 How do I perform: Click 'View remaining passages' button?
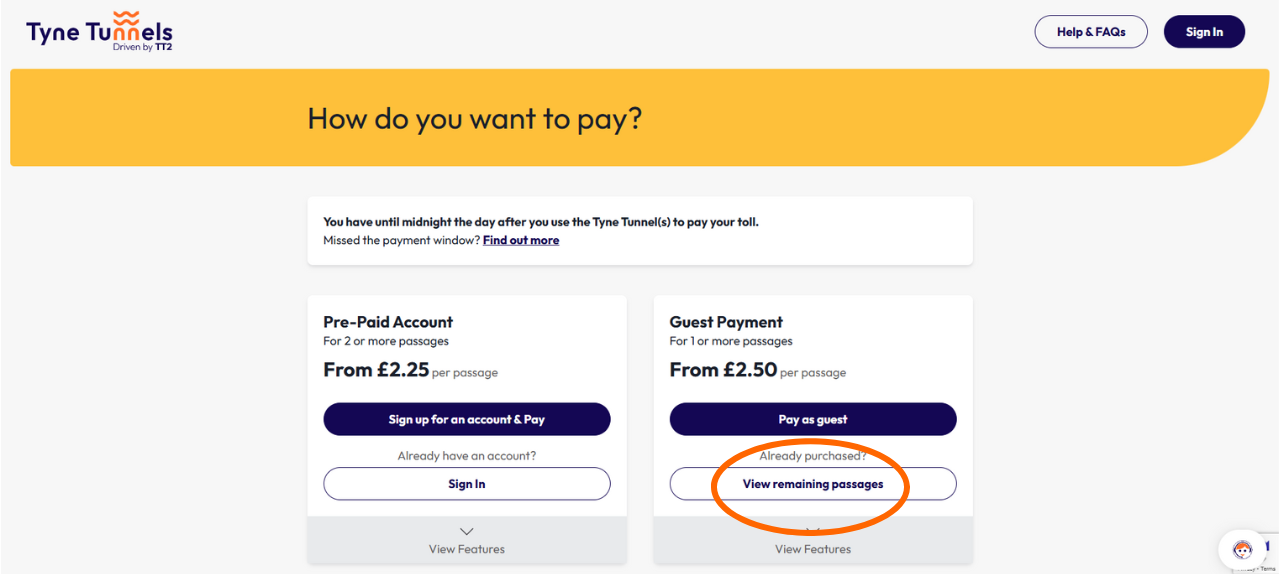[x=813, y=484]
